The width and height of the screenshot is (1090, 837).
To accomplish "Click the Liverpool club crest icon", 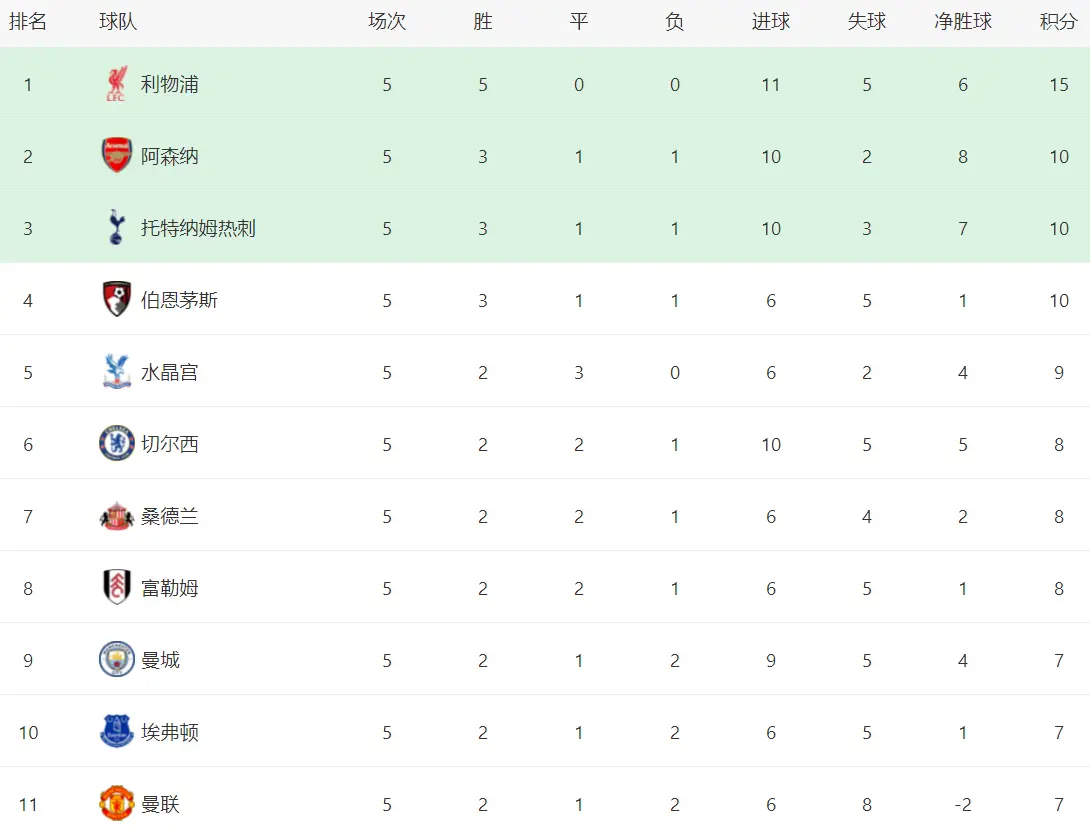I will [x=117, y=85].
